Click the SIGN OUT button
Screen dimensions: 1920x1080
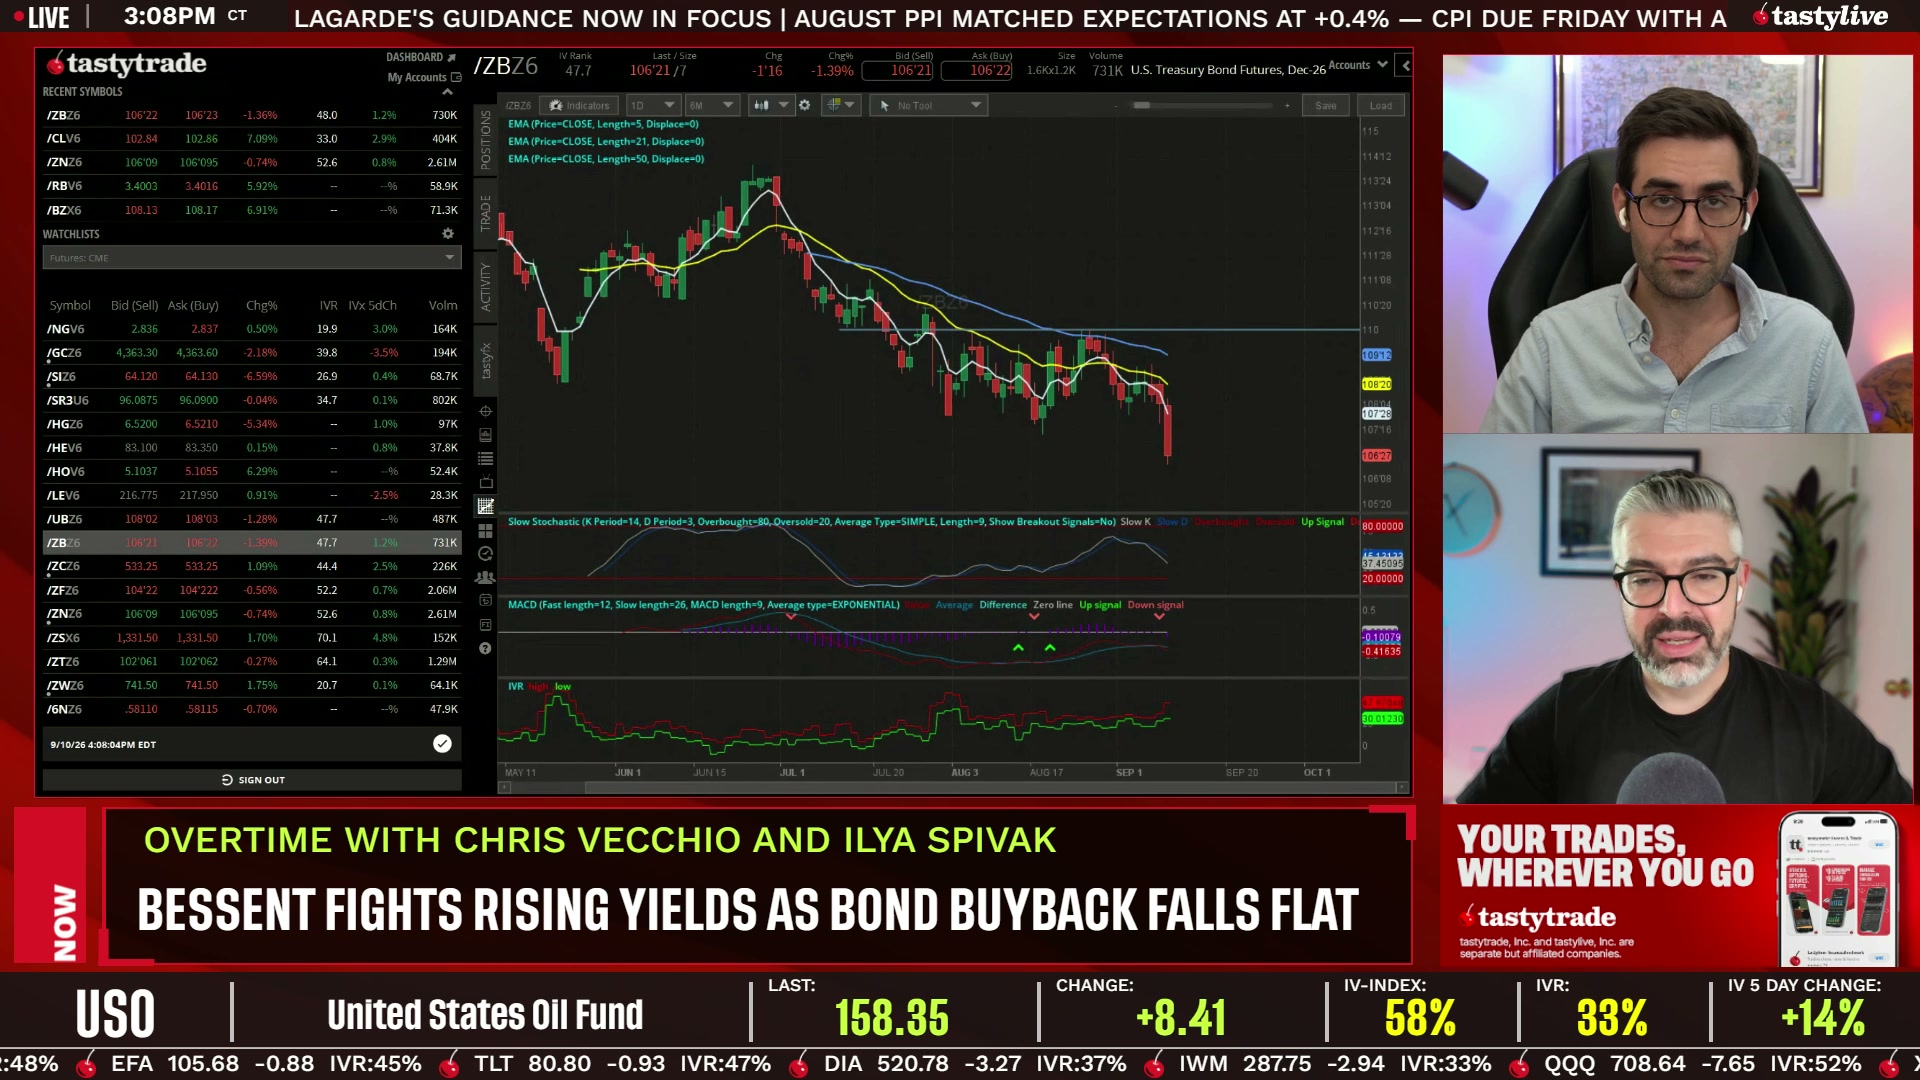point(252,780)
